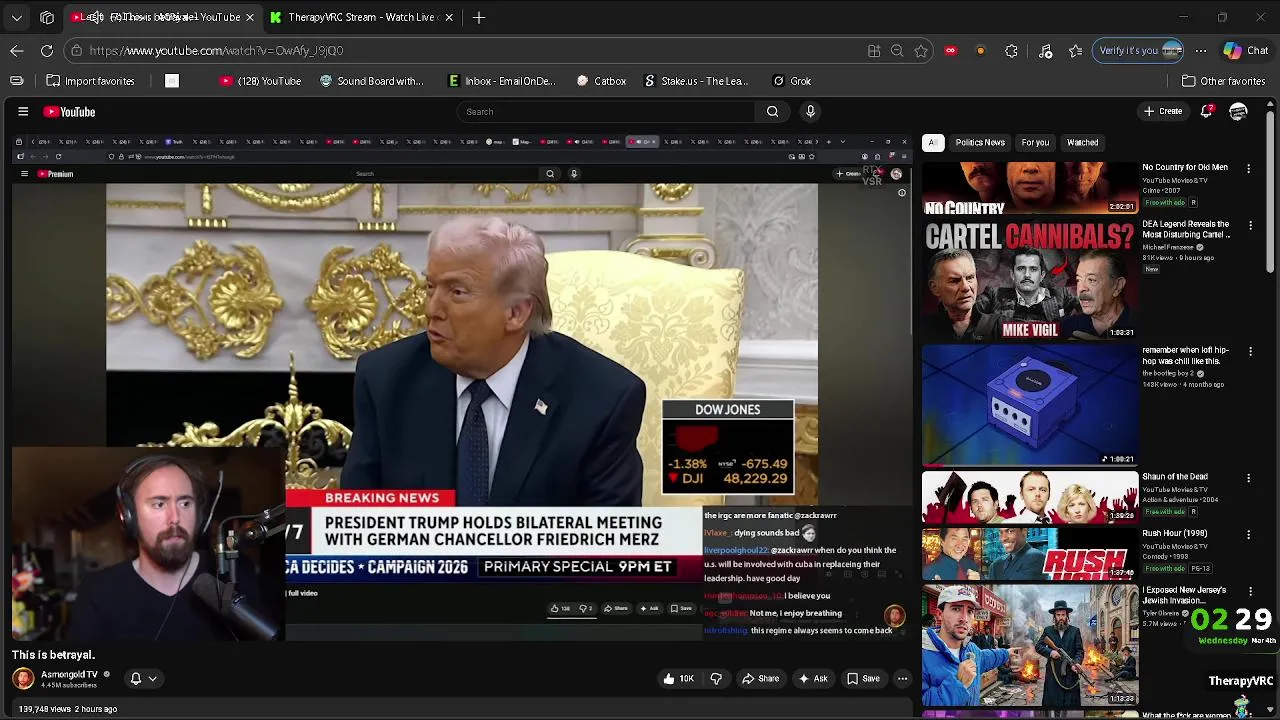Go back with browser back arrow
1280x720 pixels.
pos(17,50)
